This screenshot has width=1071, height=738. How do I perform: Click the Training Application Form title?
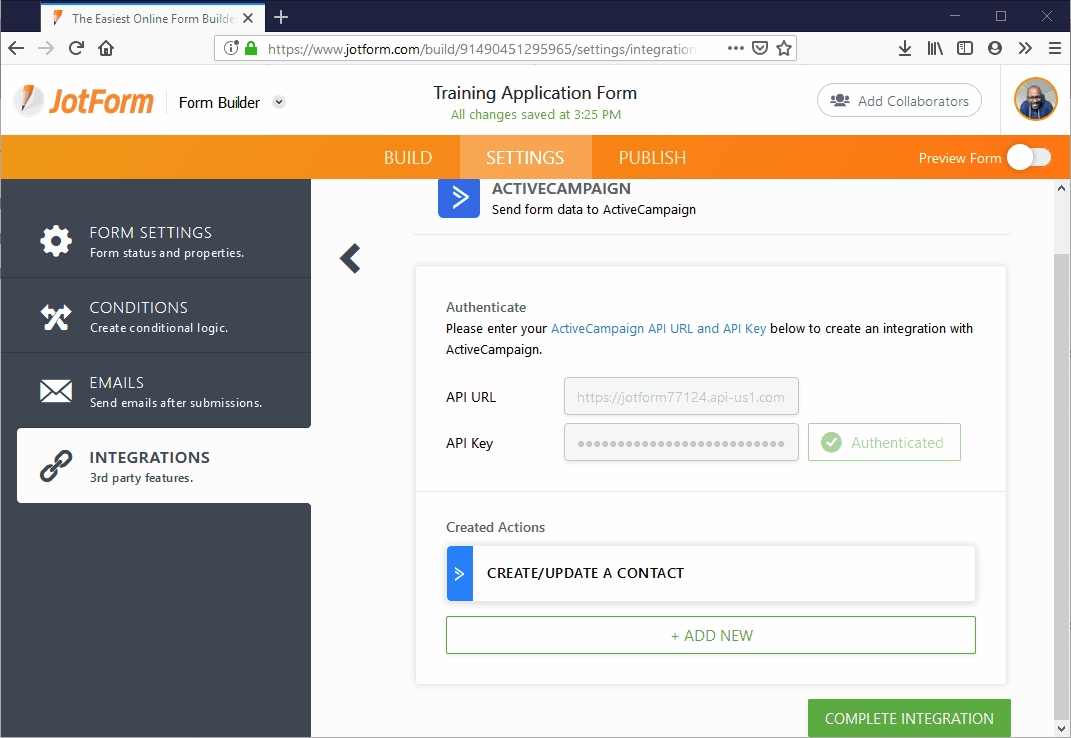(536, 93)
